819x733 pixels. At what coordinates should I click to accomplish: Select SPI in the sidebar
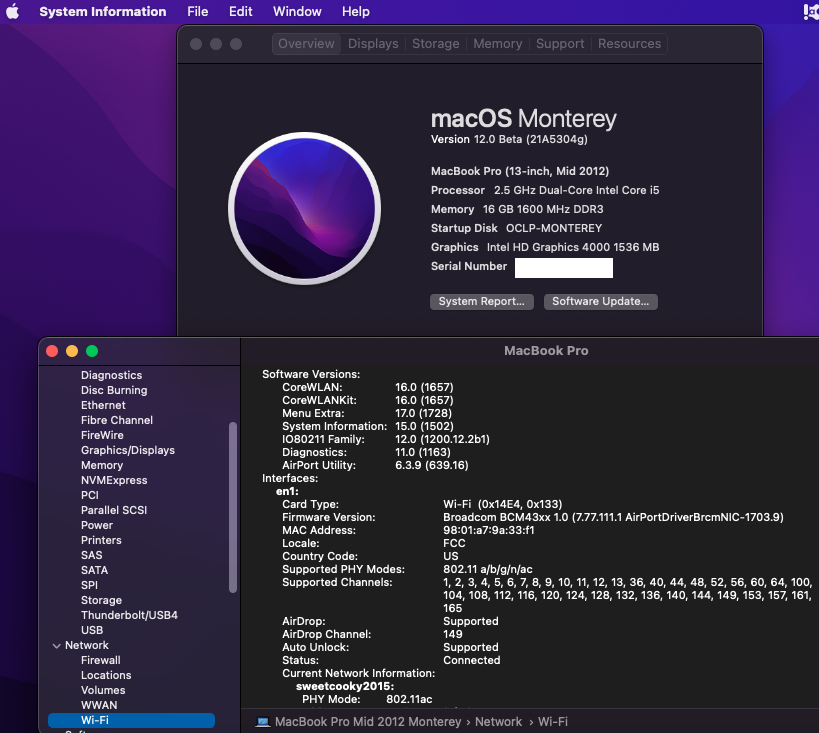(x=89, y=585)
